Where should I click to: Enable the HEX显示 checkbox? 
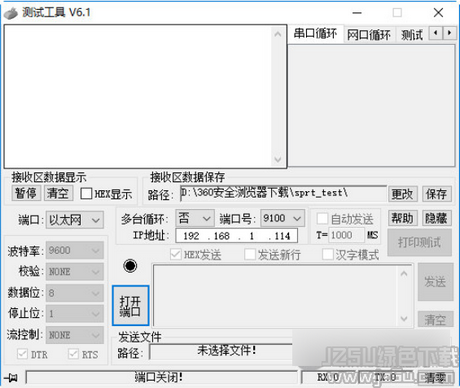pyautogui.click(x=86, y=194)
